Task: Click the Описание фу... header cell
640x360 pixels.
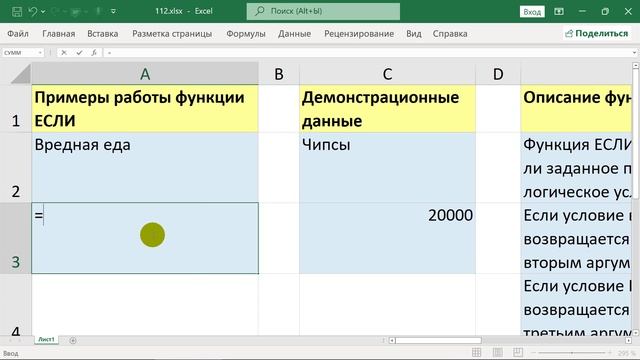Action: pos(576,109)
